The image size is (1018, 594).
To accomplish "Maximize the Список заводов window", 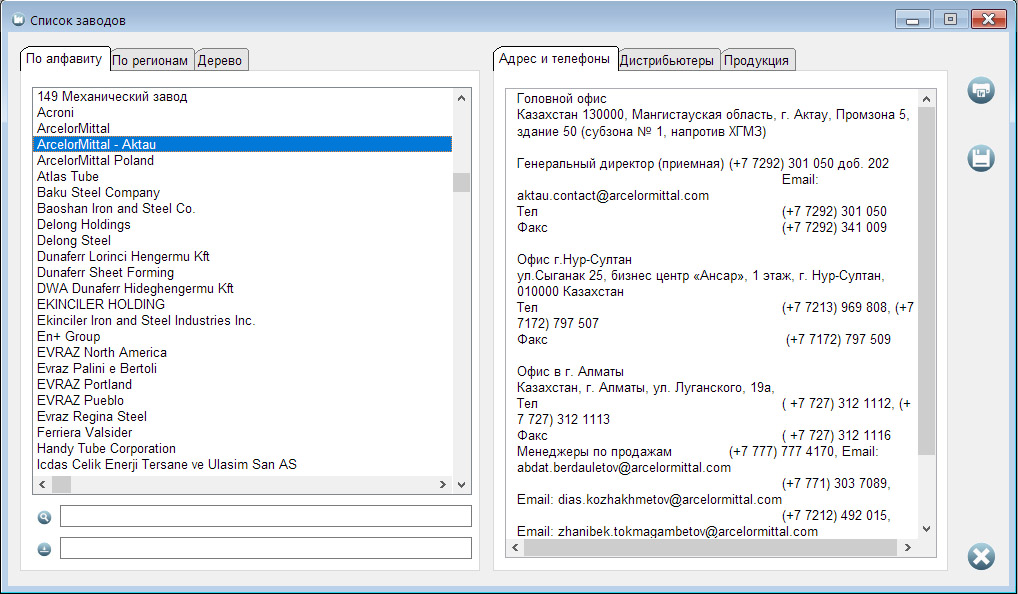I will (x=950, y=19).
